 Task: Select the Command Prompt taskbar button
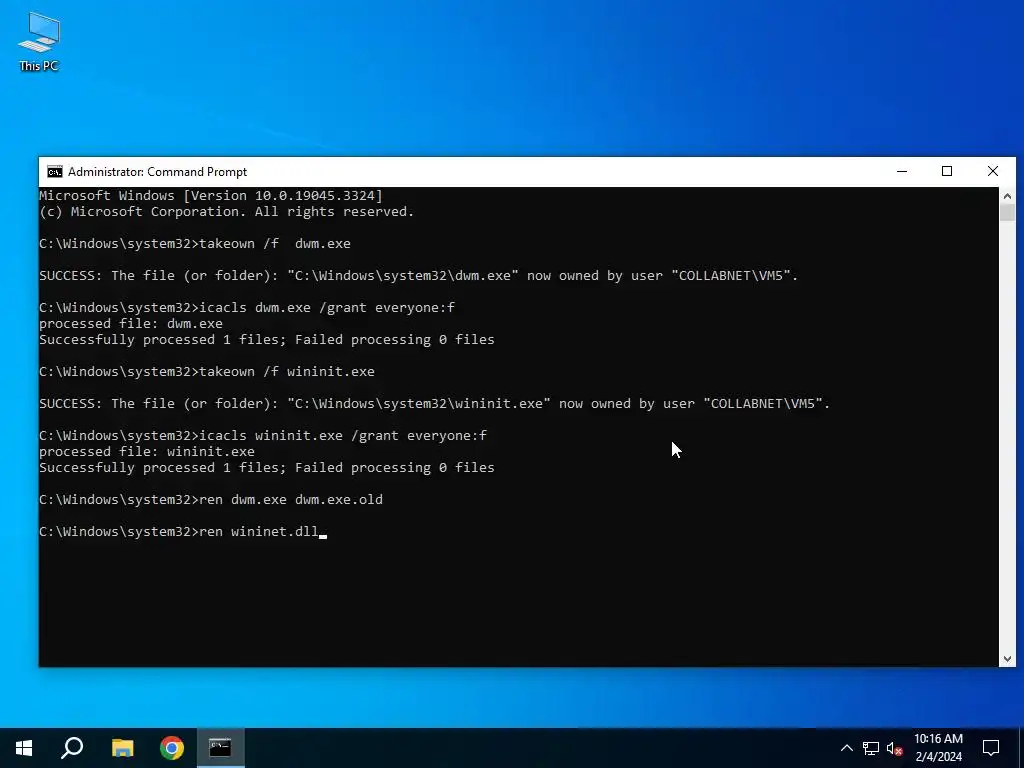point(220,748)
